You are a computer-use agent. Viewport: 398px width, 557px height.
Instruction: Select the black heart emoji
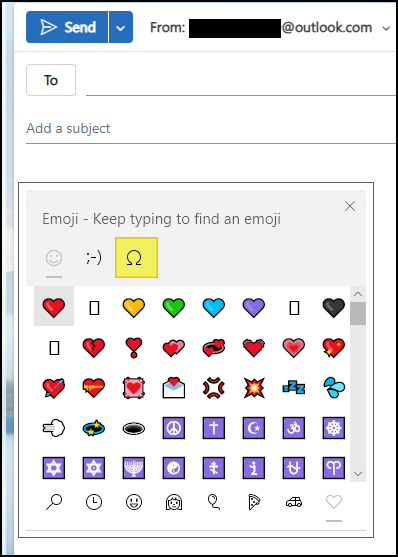(x=334, y=307)
